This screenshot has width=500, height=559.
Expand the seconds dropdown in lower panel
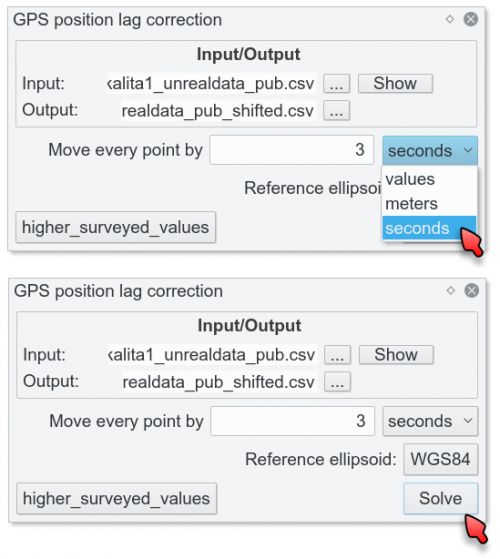pos(430,421)
